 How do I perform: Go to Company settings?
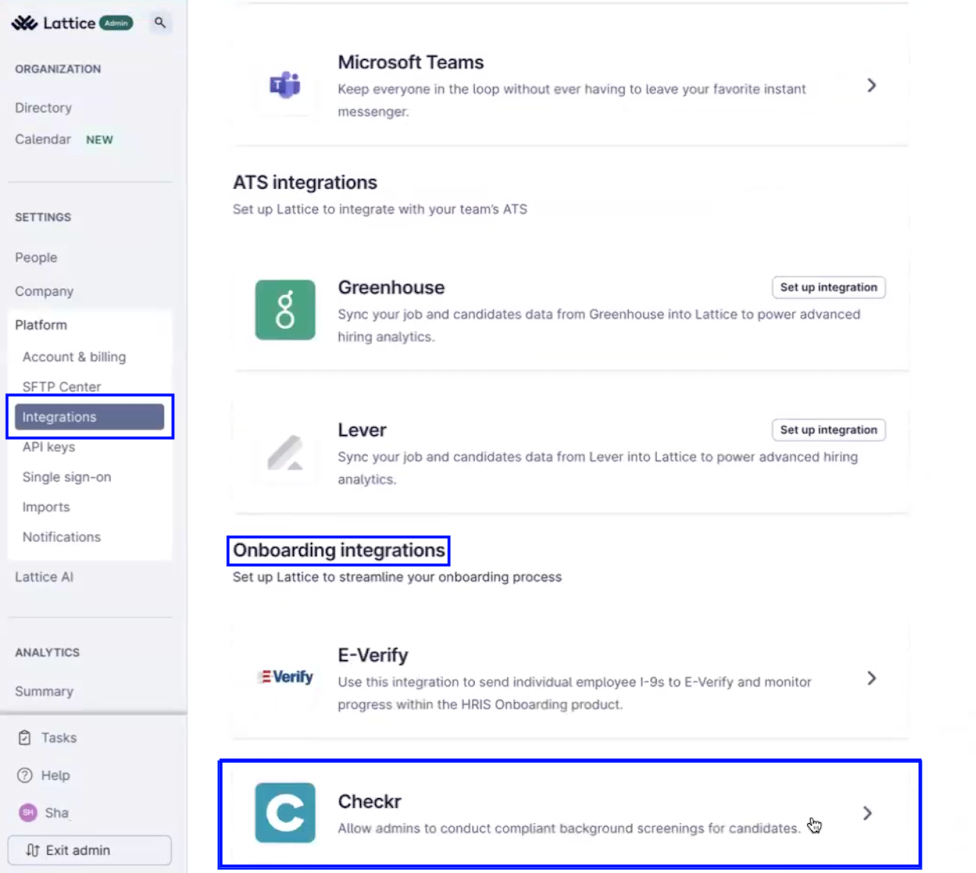point(44,291)
